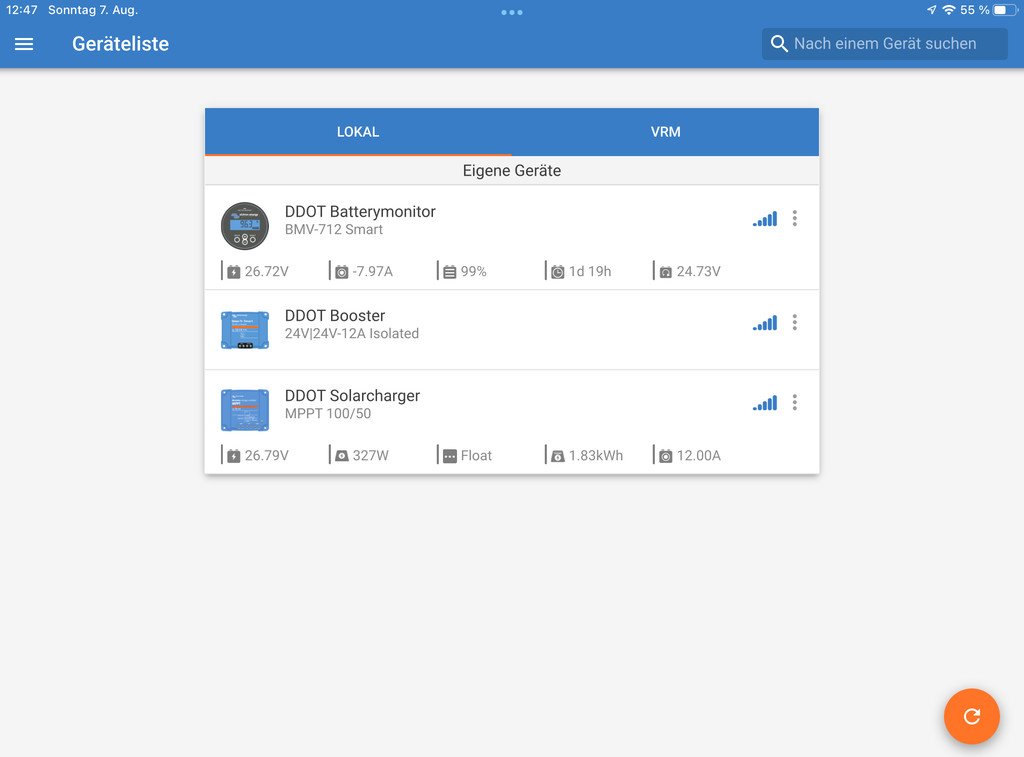Click the Geräteliste page title
1024x757 pixels.
click(120, 44)
